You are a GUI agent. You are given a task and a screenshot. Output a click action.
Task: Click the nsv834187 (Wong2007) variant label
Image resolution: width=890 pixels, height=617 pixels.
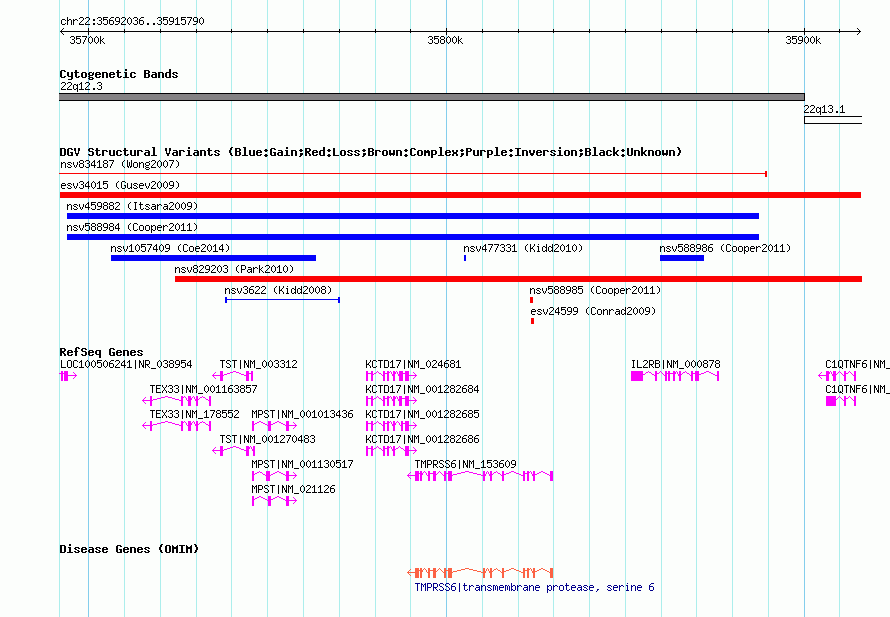[x=120, y=164]
